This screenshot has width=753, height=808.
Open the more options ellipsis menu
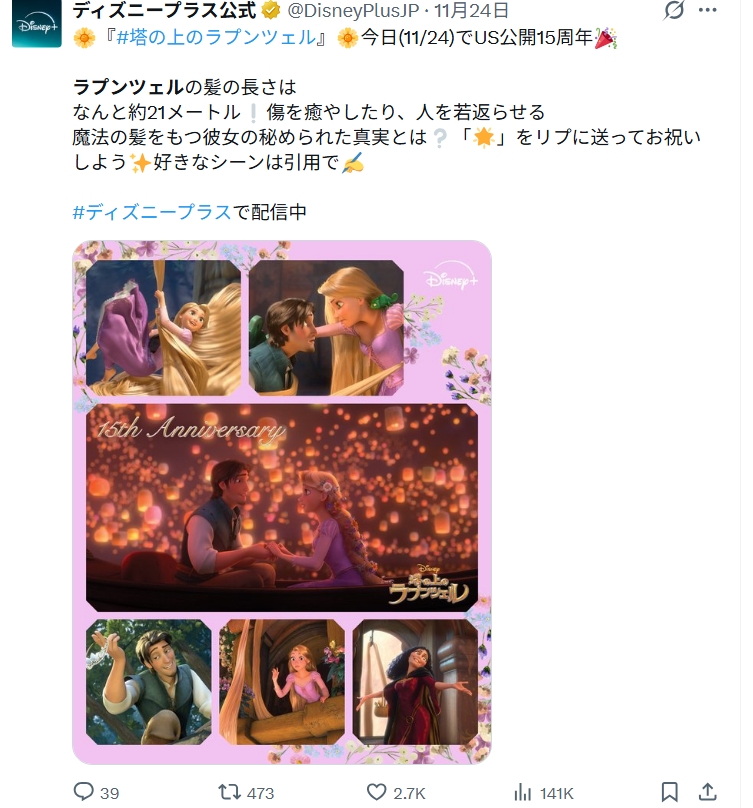click(x=708, y=10)
